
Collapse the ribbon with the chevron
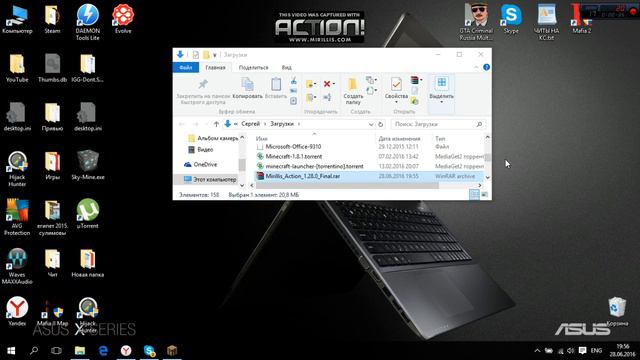click(476, 67)
